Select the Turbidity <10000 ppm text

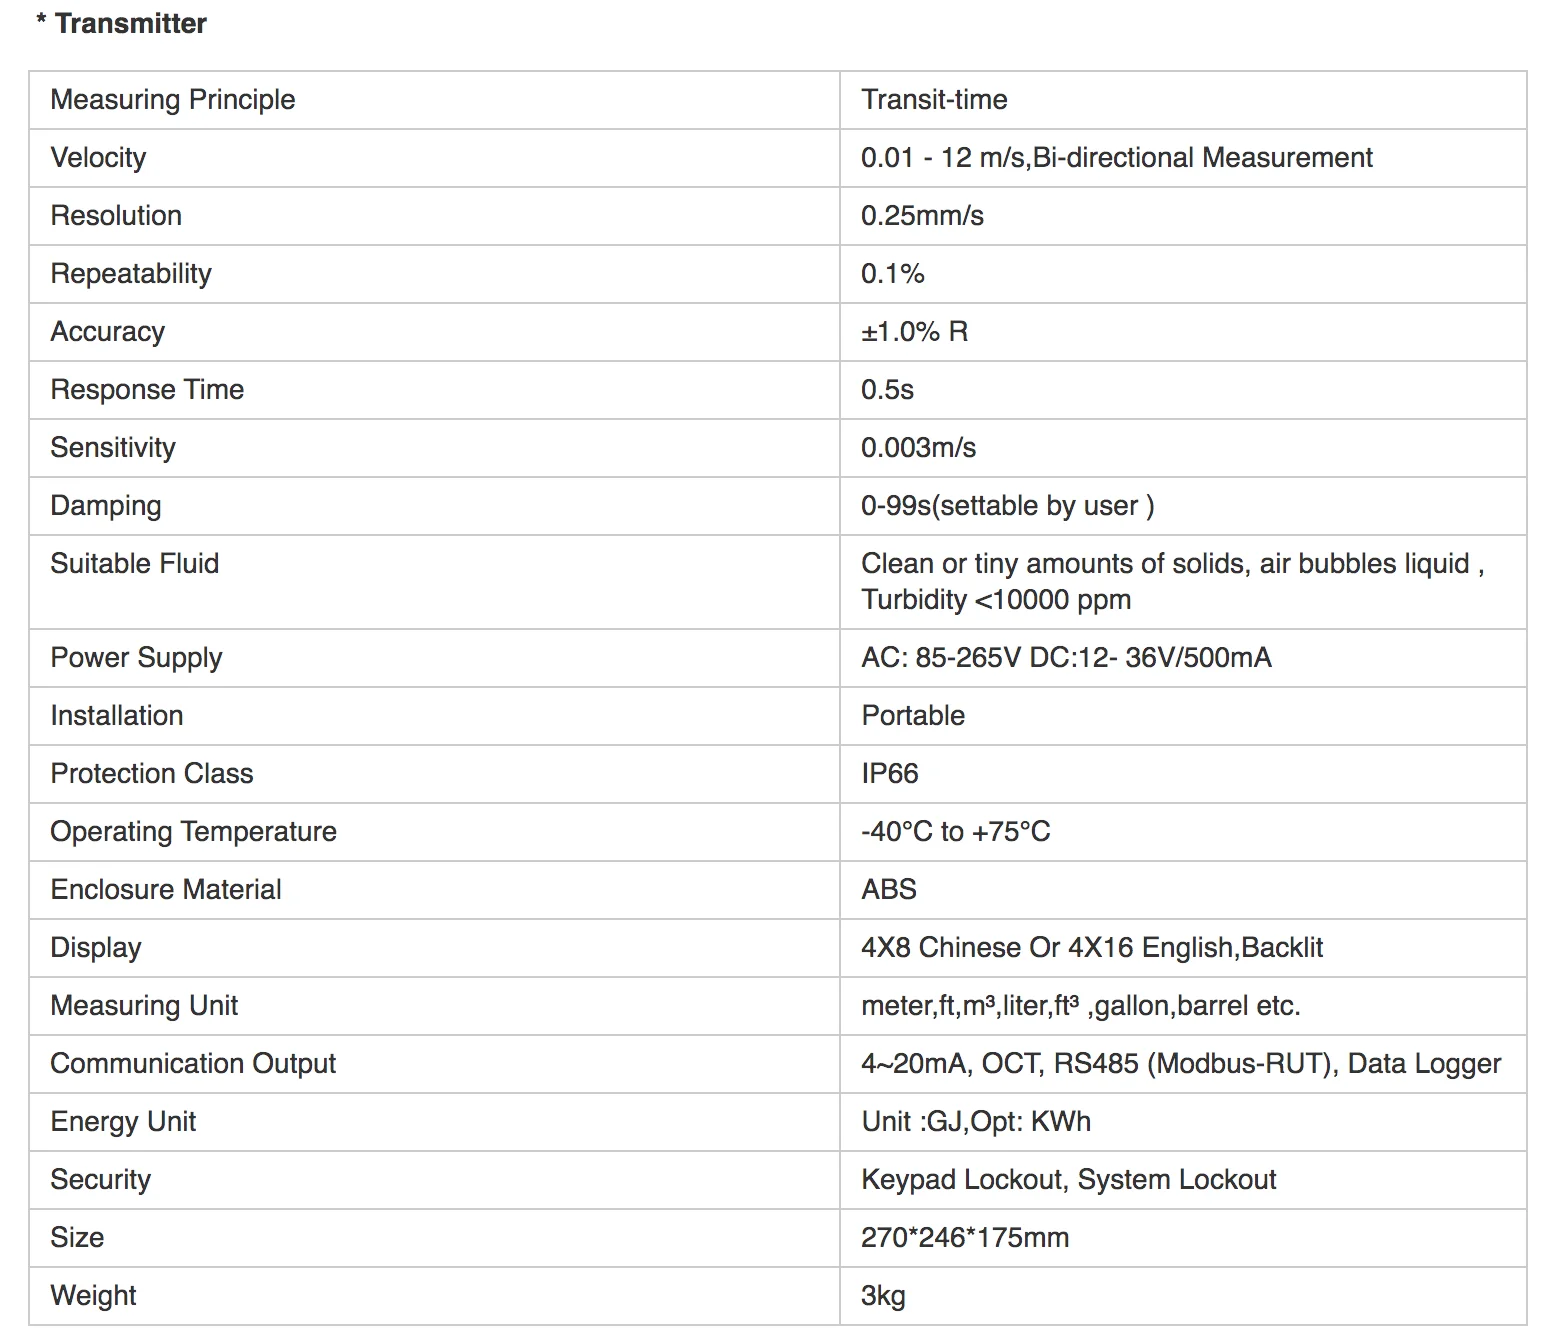click(x=996, y=600)
